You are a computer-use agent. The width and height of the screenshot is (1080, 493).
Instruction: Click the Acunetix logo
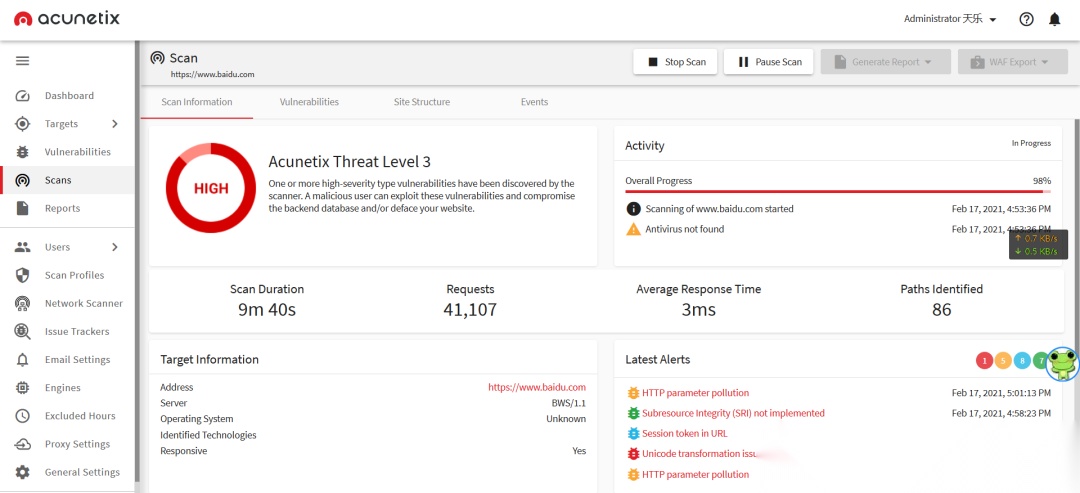click(66, 19)
